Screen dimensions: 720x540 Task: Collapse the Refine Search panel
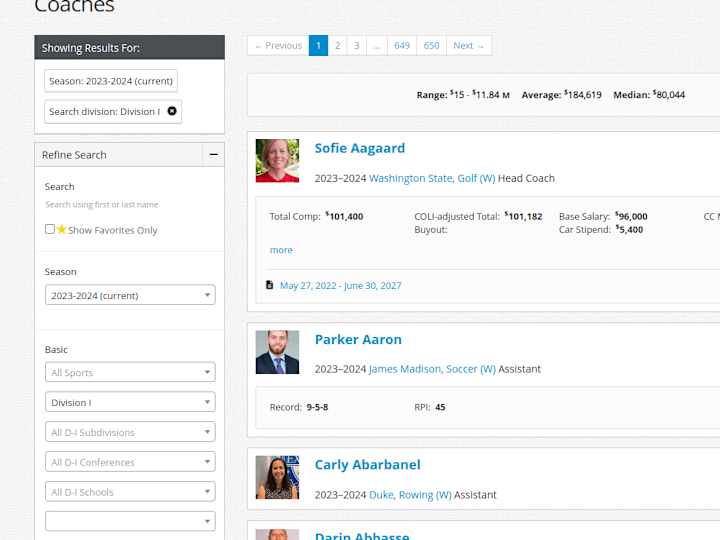coord(214,155)
